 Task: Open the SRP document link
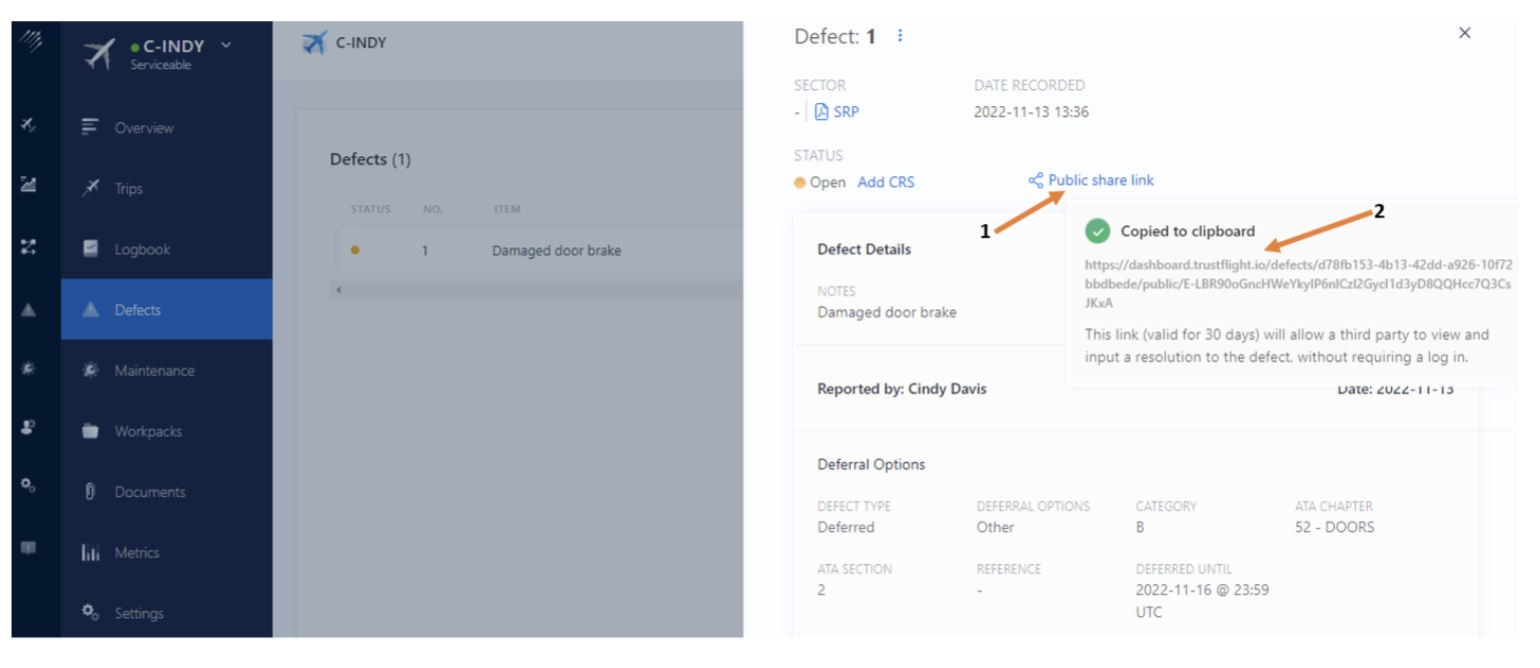846,112
